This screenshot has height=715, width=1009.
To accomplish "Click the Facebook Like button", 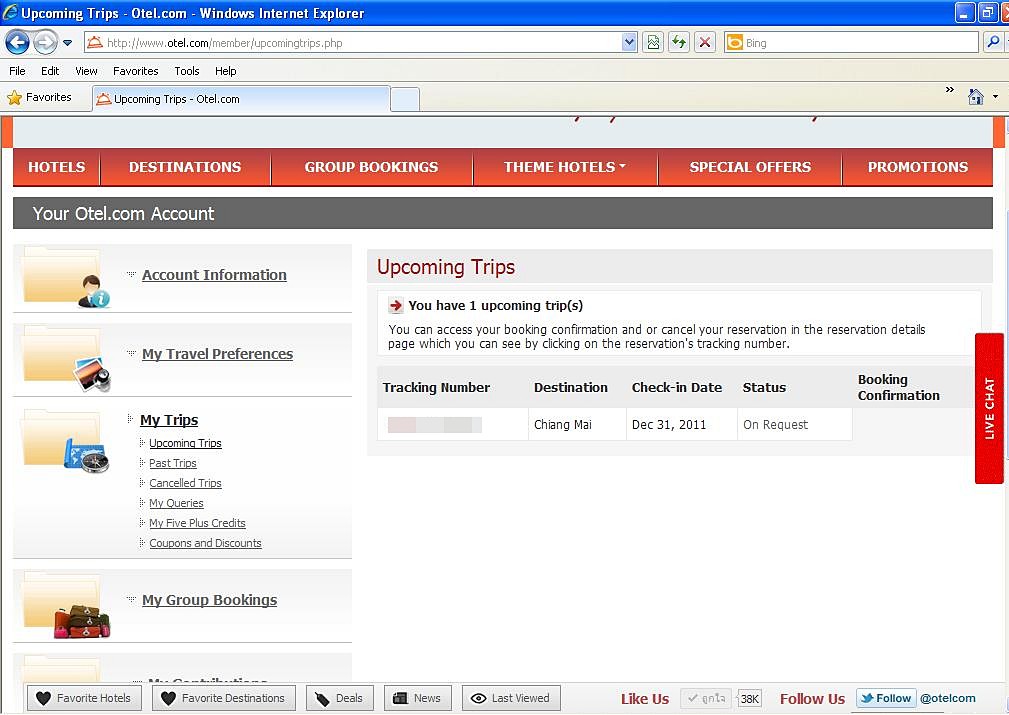I will (706, 698).
